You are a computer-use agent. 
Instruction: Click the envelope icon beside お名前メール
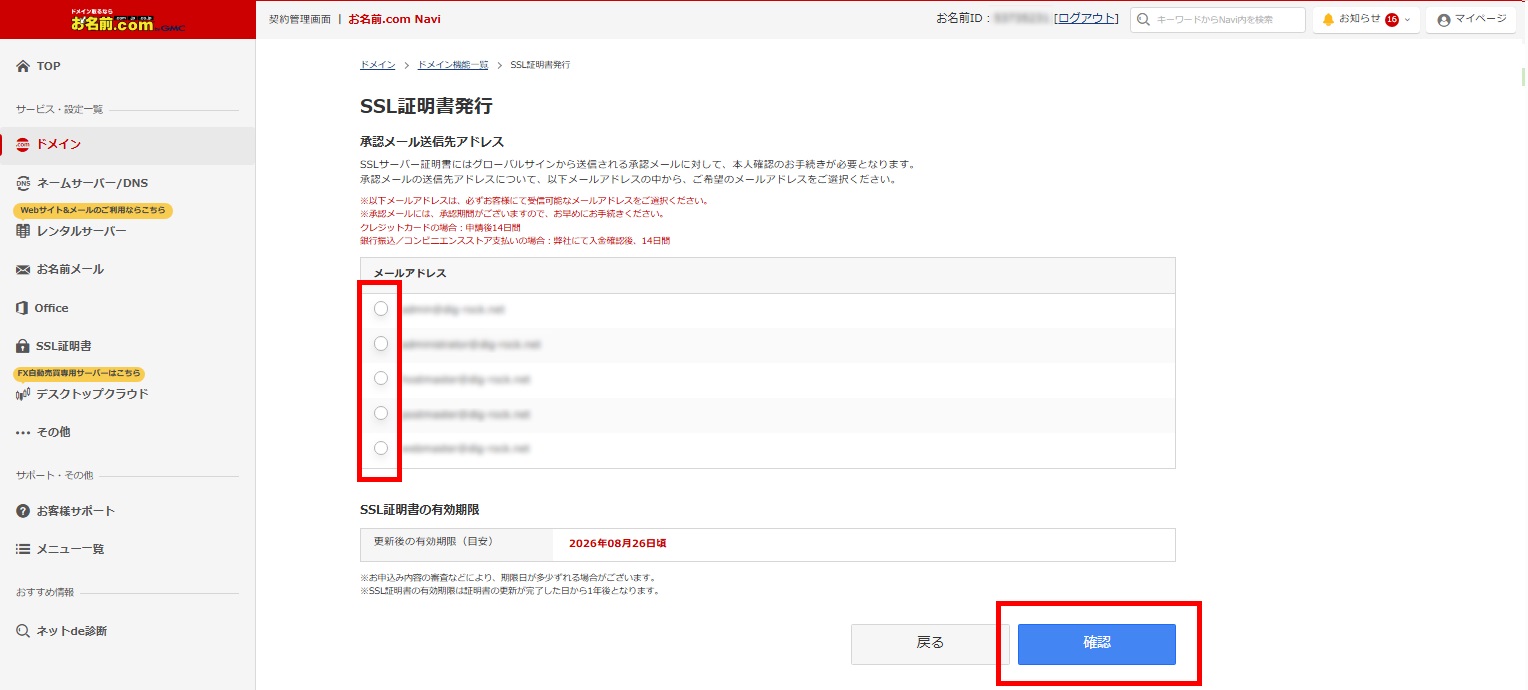[x=23, y=270]
